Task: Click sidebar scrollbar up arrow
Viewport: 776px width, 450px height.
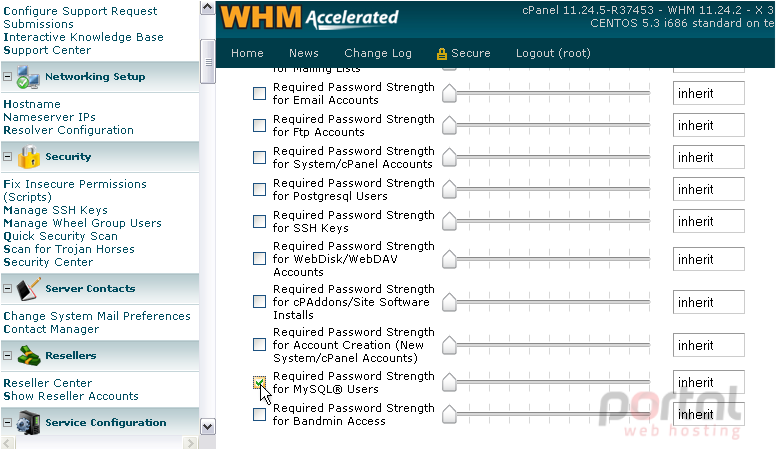Action: pyautogui.click(x=208, y=7)
